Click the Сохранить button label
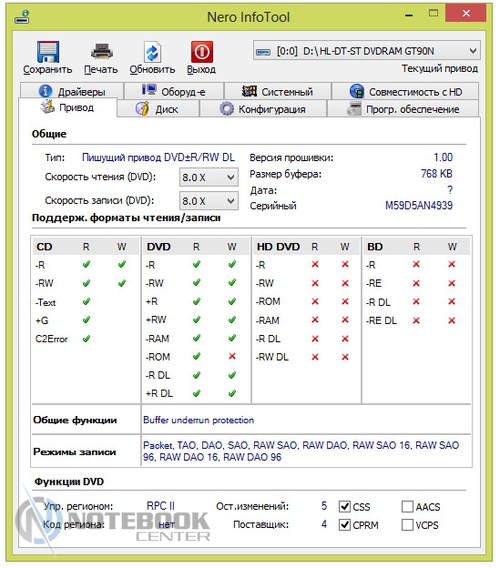Screen dimensions: 500x568 (x=47, y=70)
